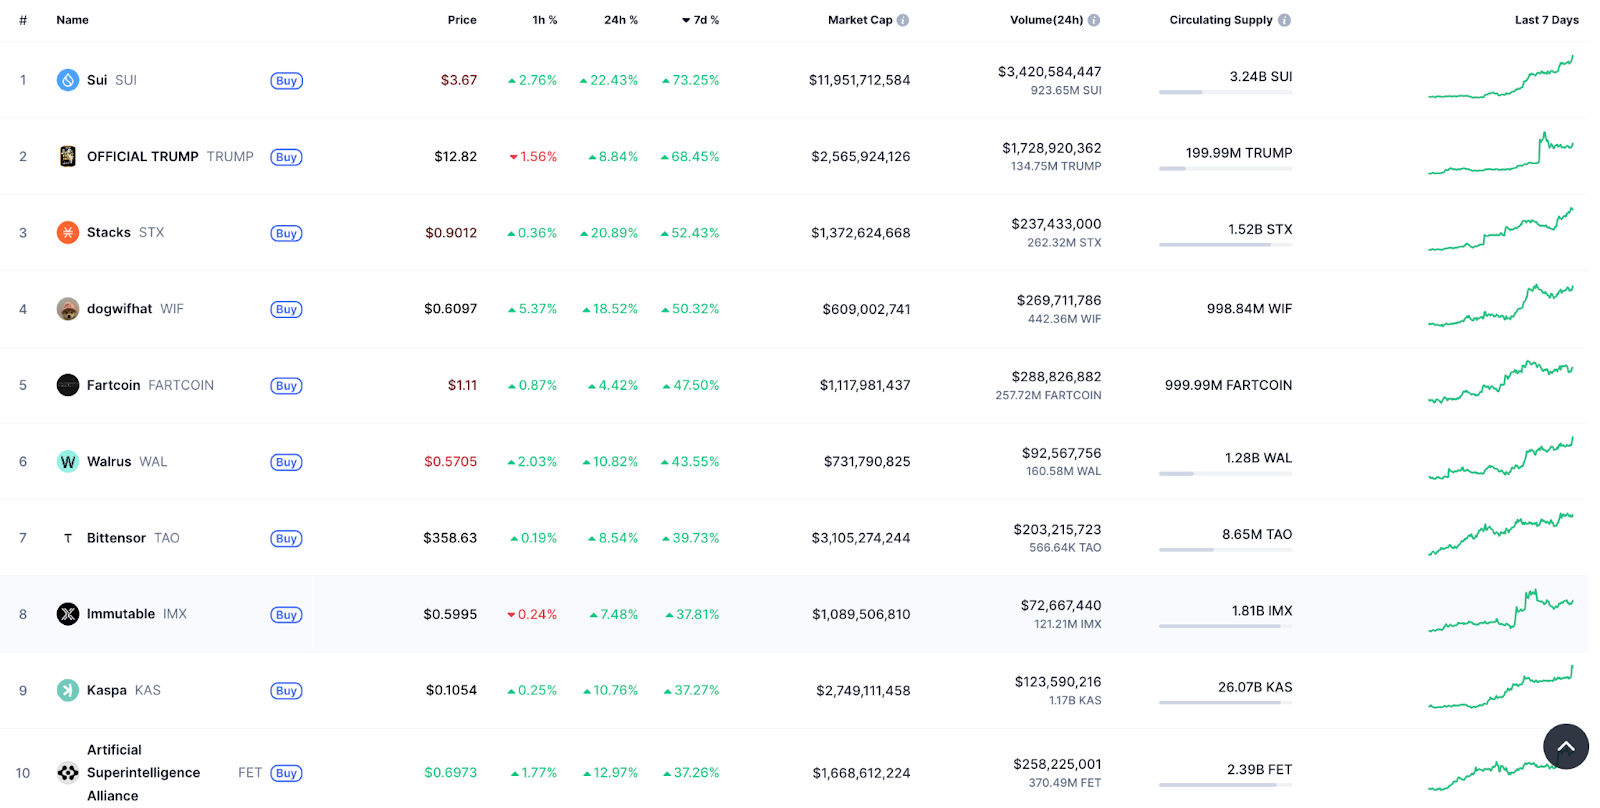Click the Sui coin logo icon
Screen dimensions: 1600x808
tap(68, 80)
